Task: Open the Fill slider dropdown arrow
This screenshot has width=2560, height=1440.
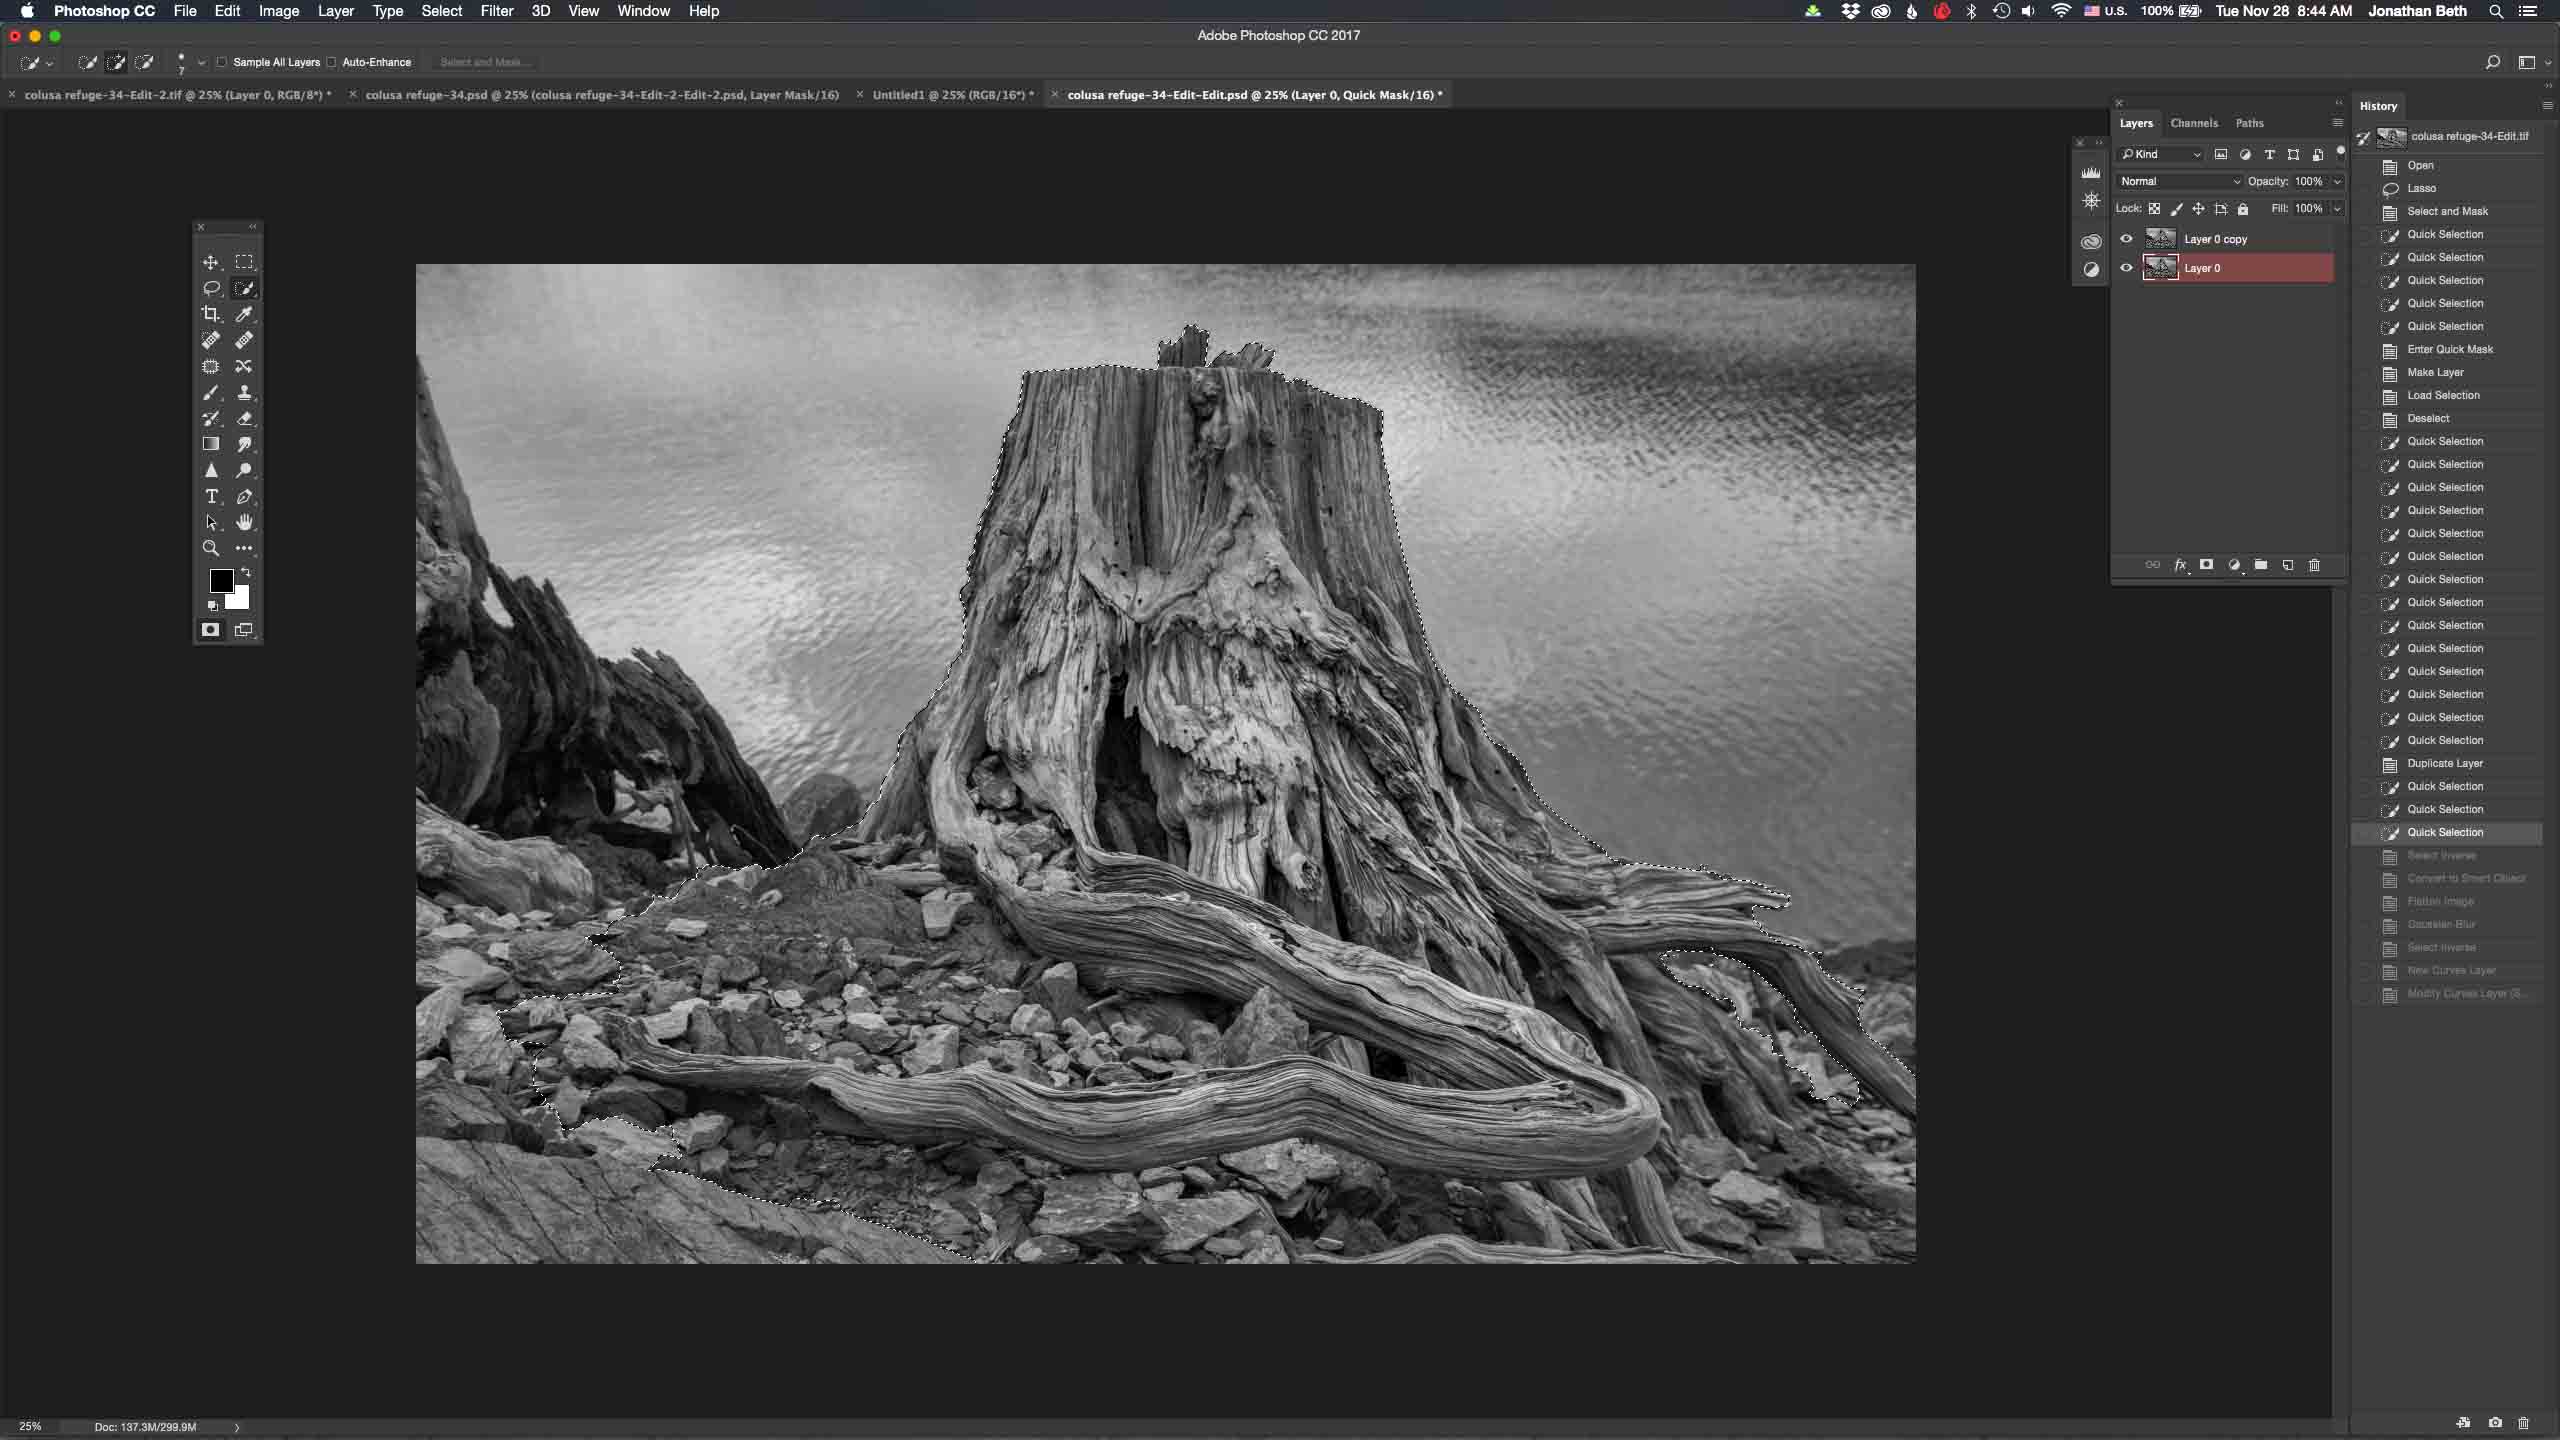Action: (x=2337, y=209)
